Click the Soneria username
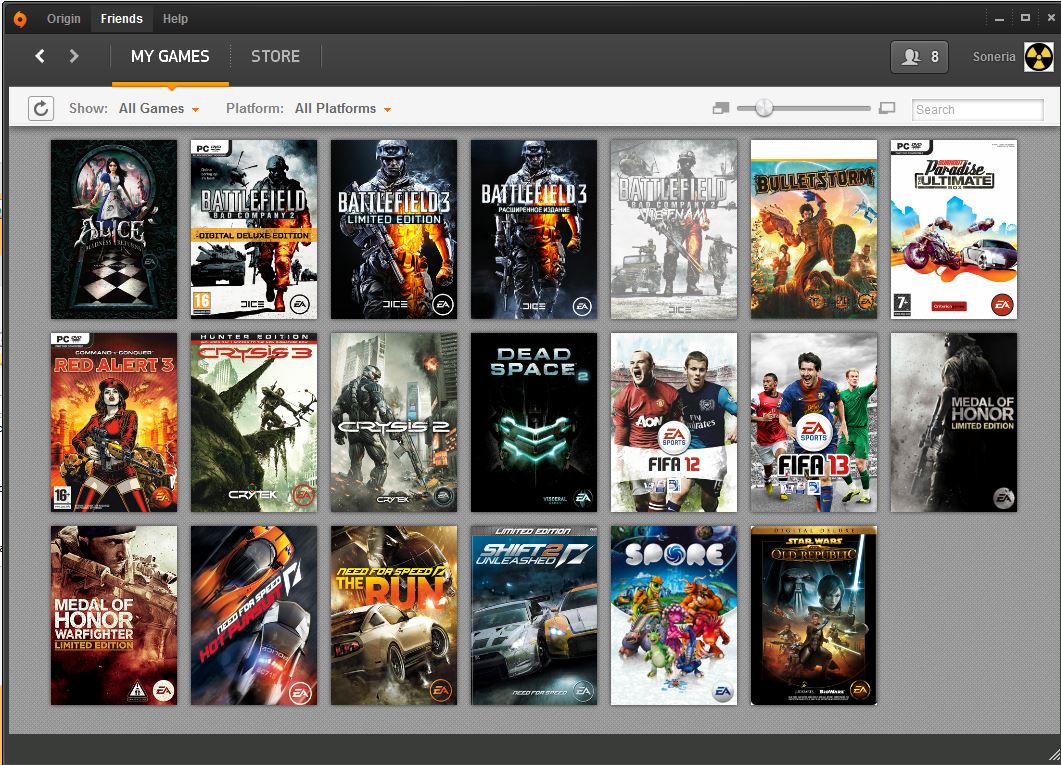Screen dimensions: 1061x765 (993, 57)
